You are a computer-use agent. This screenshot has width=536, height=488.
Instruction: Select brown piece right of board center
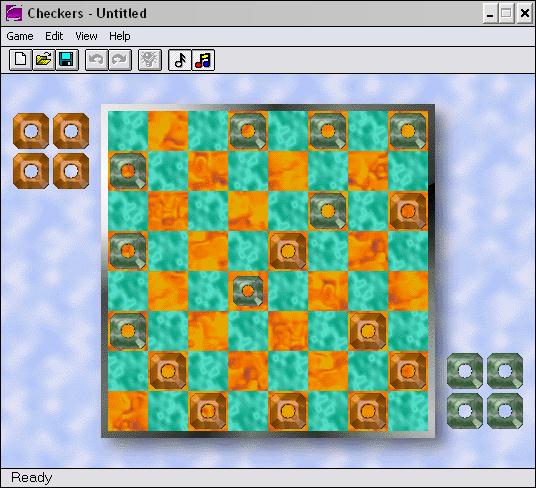[x=288, y=251]
